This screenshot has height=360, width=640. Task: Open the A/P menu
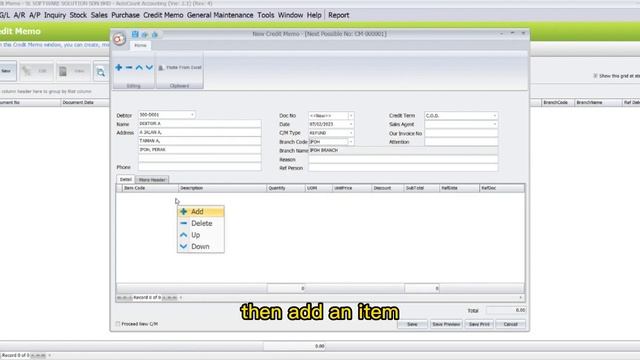point(35,15)
